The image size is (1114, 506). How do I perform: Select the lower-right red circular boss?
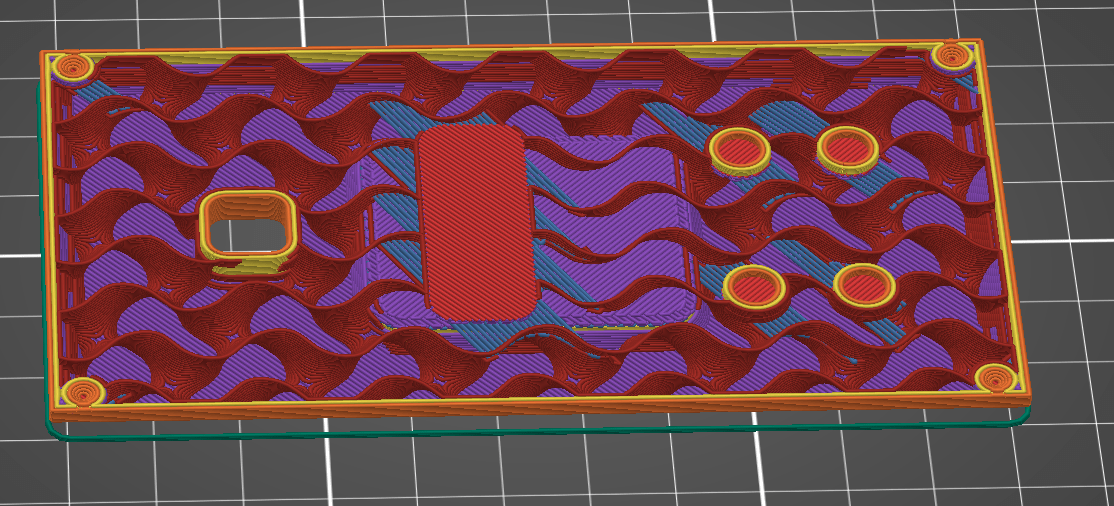click(x=862, y=284)
